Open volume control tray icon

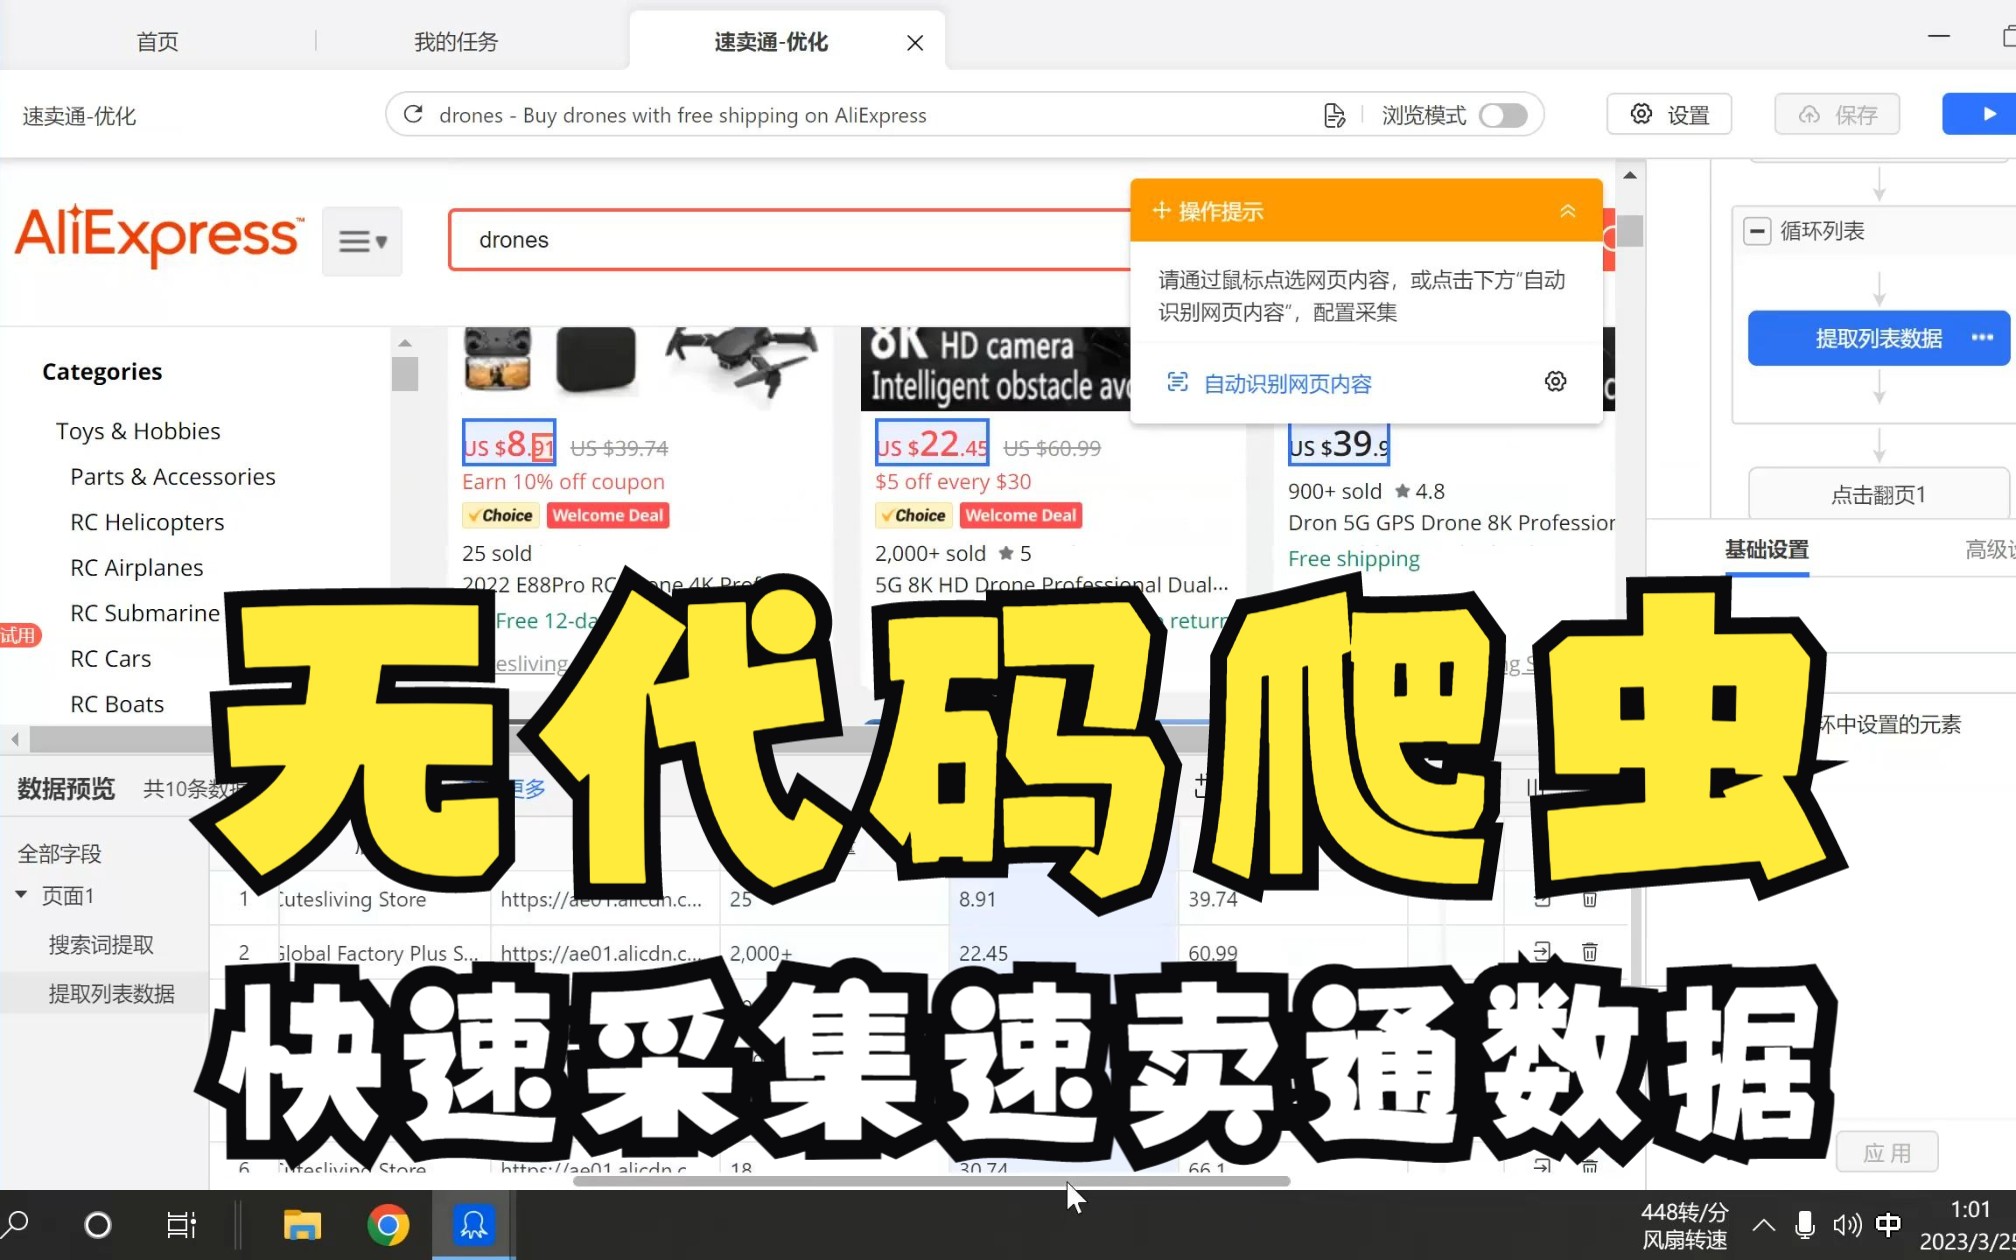1846,1225
